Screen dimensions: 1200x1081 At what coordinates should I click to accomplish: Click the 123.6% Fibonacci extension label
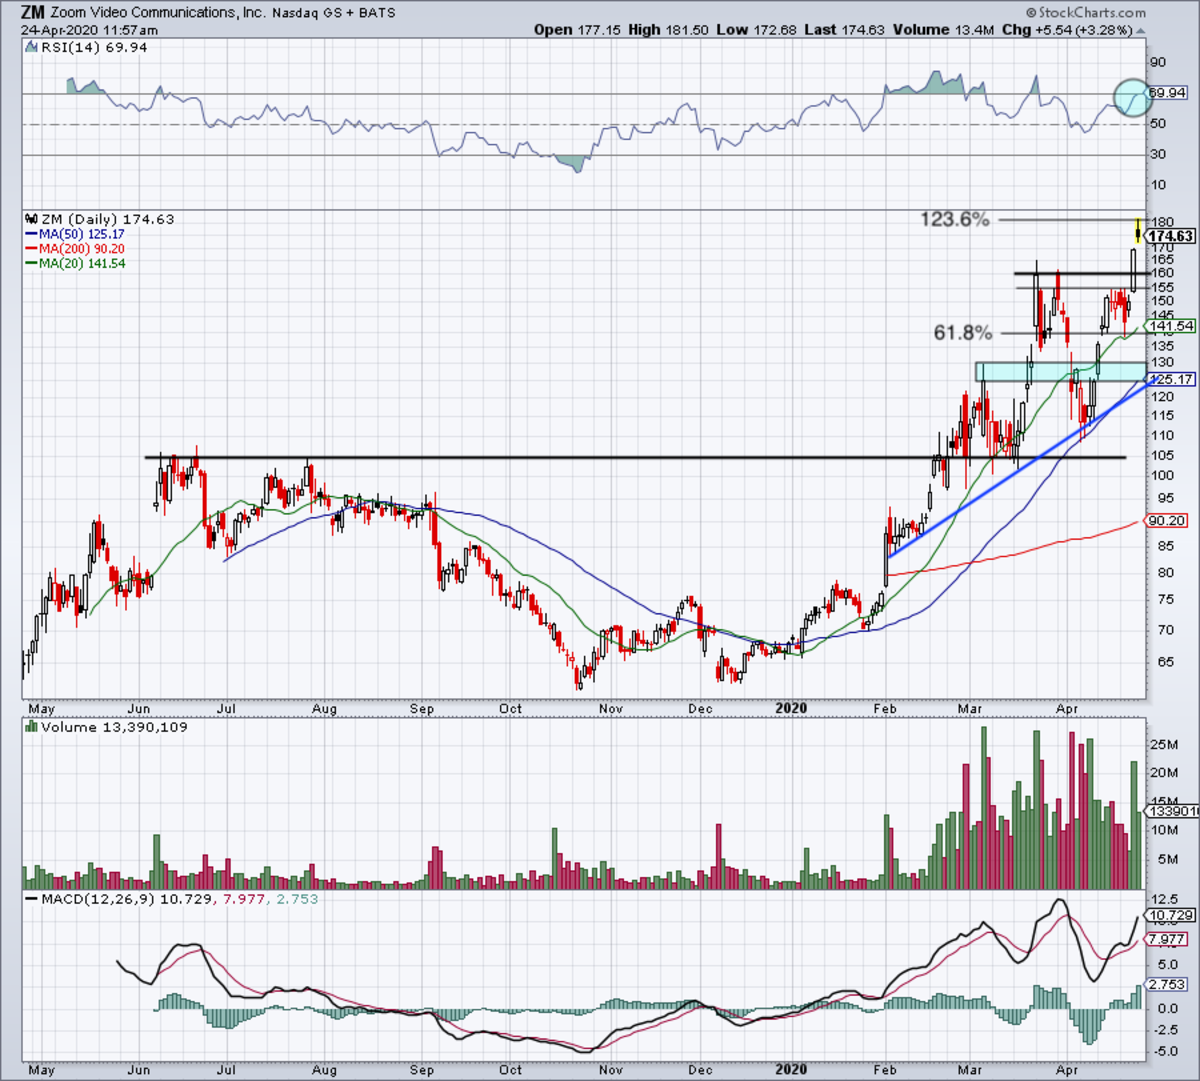(954, 219)
